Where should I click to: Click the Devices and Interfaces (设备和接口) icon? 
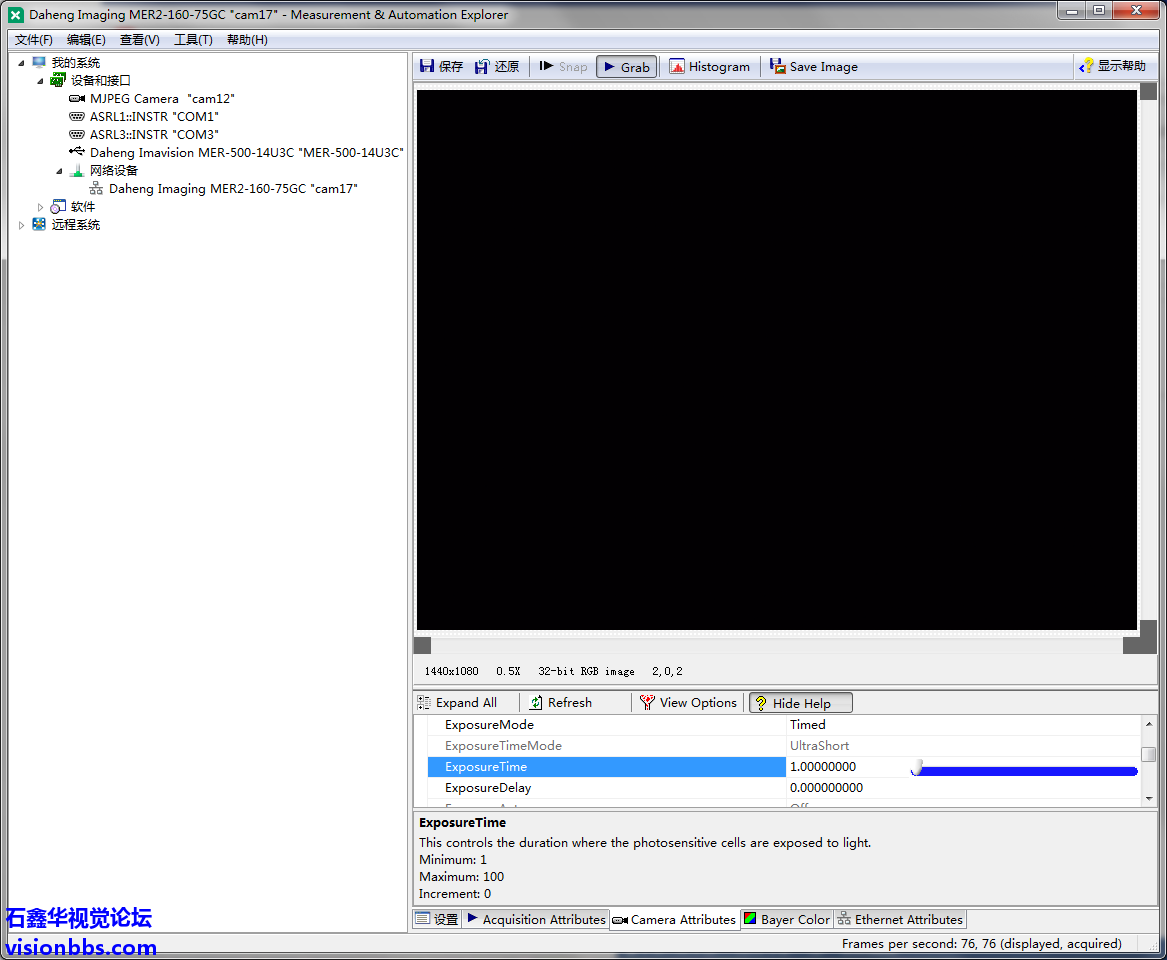tap(58, 80)
